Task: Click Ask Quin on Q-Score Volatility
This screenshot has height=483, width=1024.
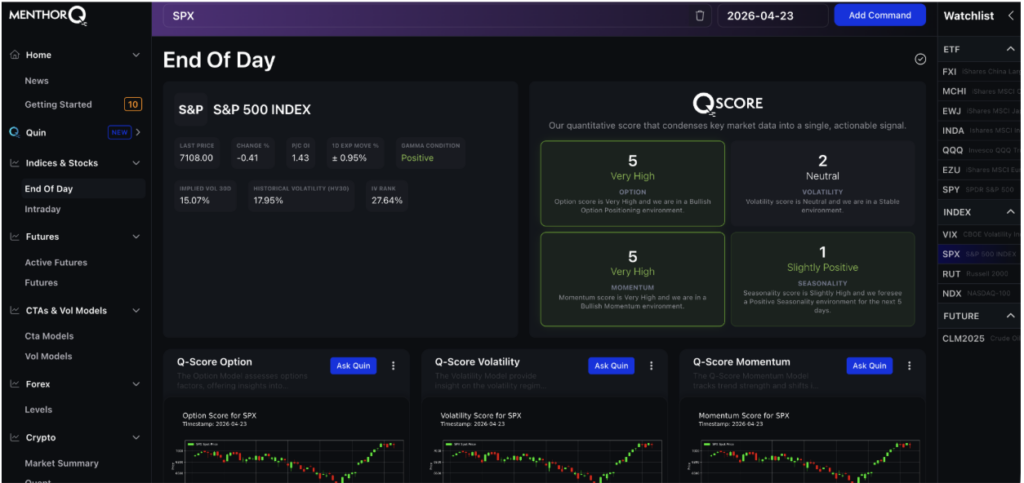Action: point(611,366)
